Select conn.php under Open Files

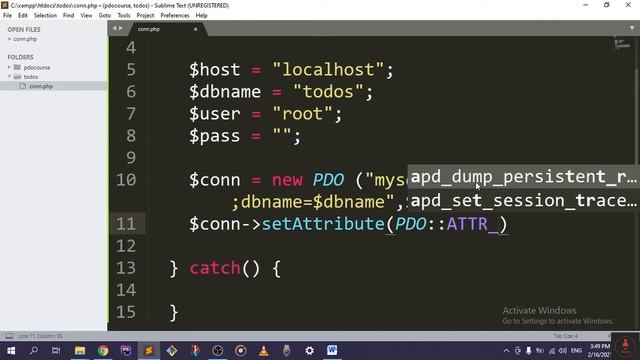click(x=25, y=39)
